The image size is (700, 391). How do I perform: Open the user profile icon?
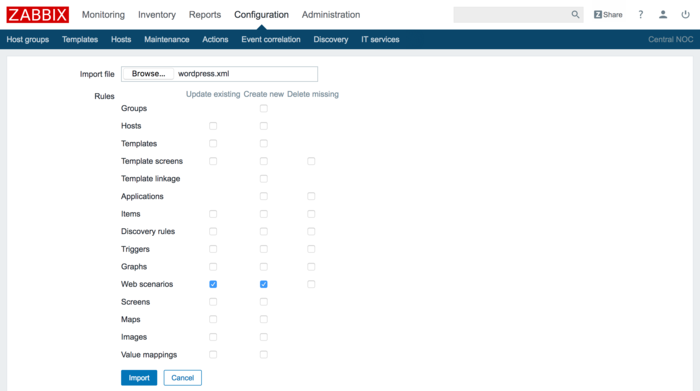coord(663,15)
